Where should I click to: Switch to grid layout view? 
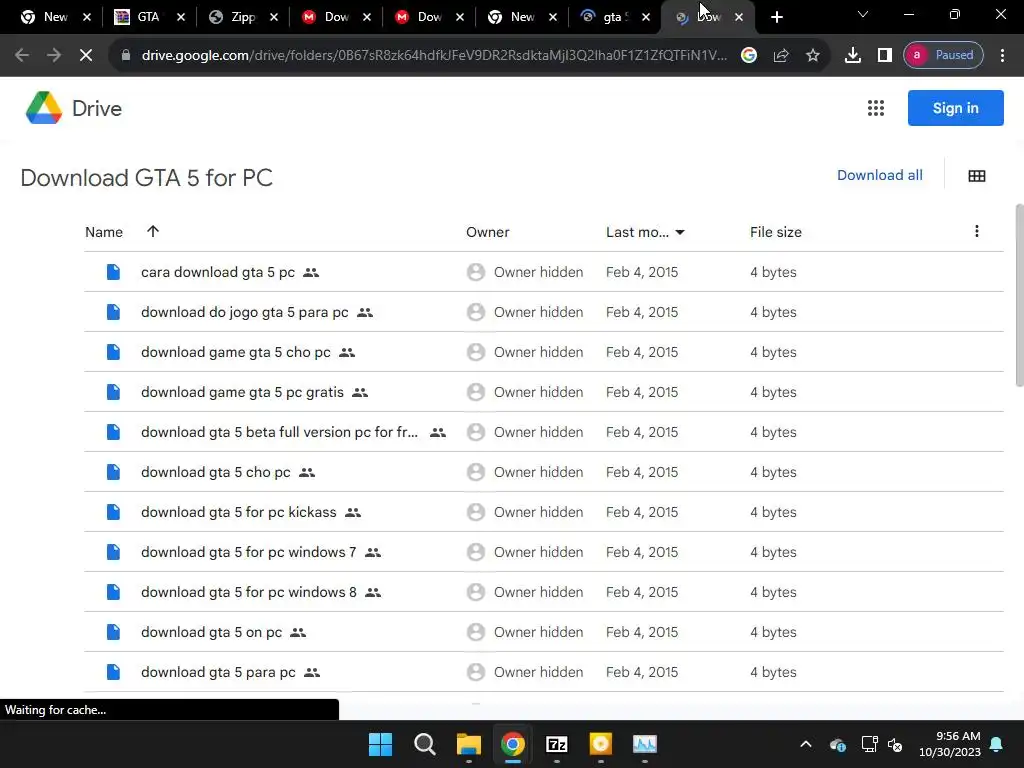coord(977,176)
